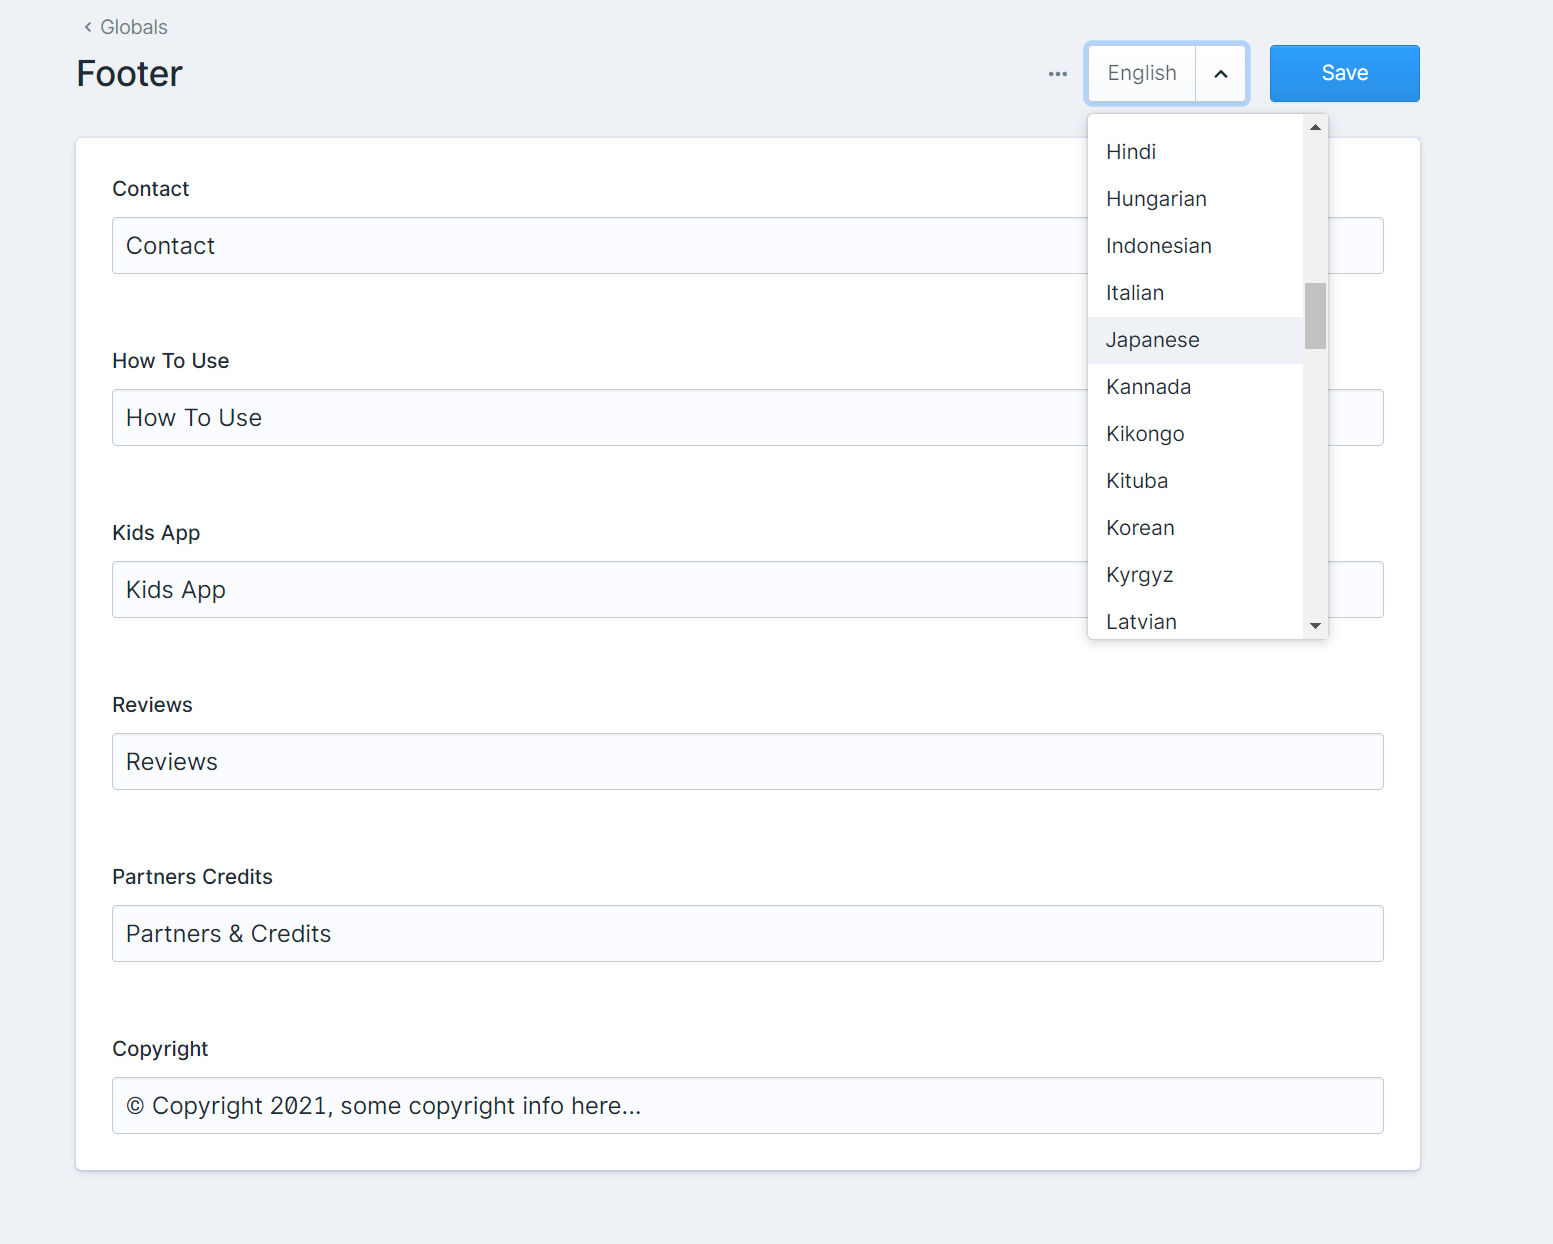Image resolution: width=1553 pixels, height=1244 pixels.
Task: Choose Indonesian as the editing language
Action: coord(1159,245)
